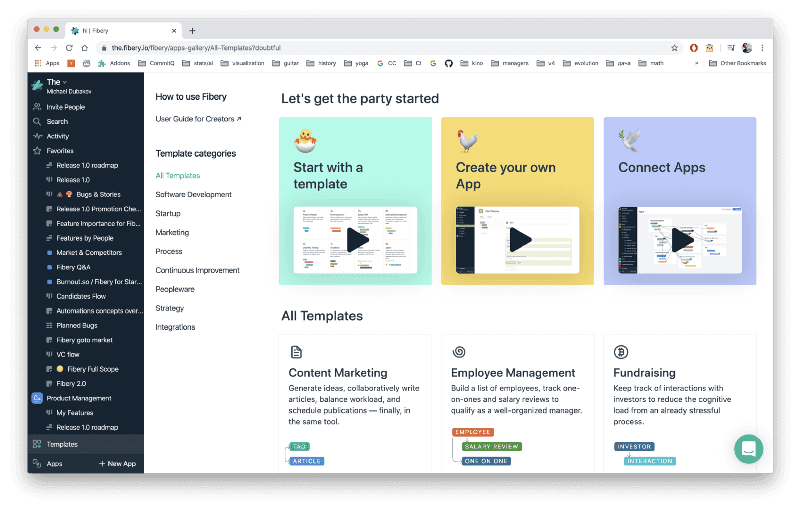
Task: Select the Startup category
Action: coord(168,213)
